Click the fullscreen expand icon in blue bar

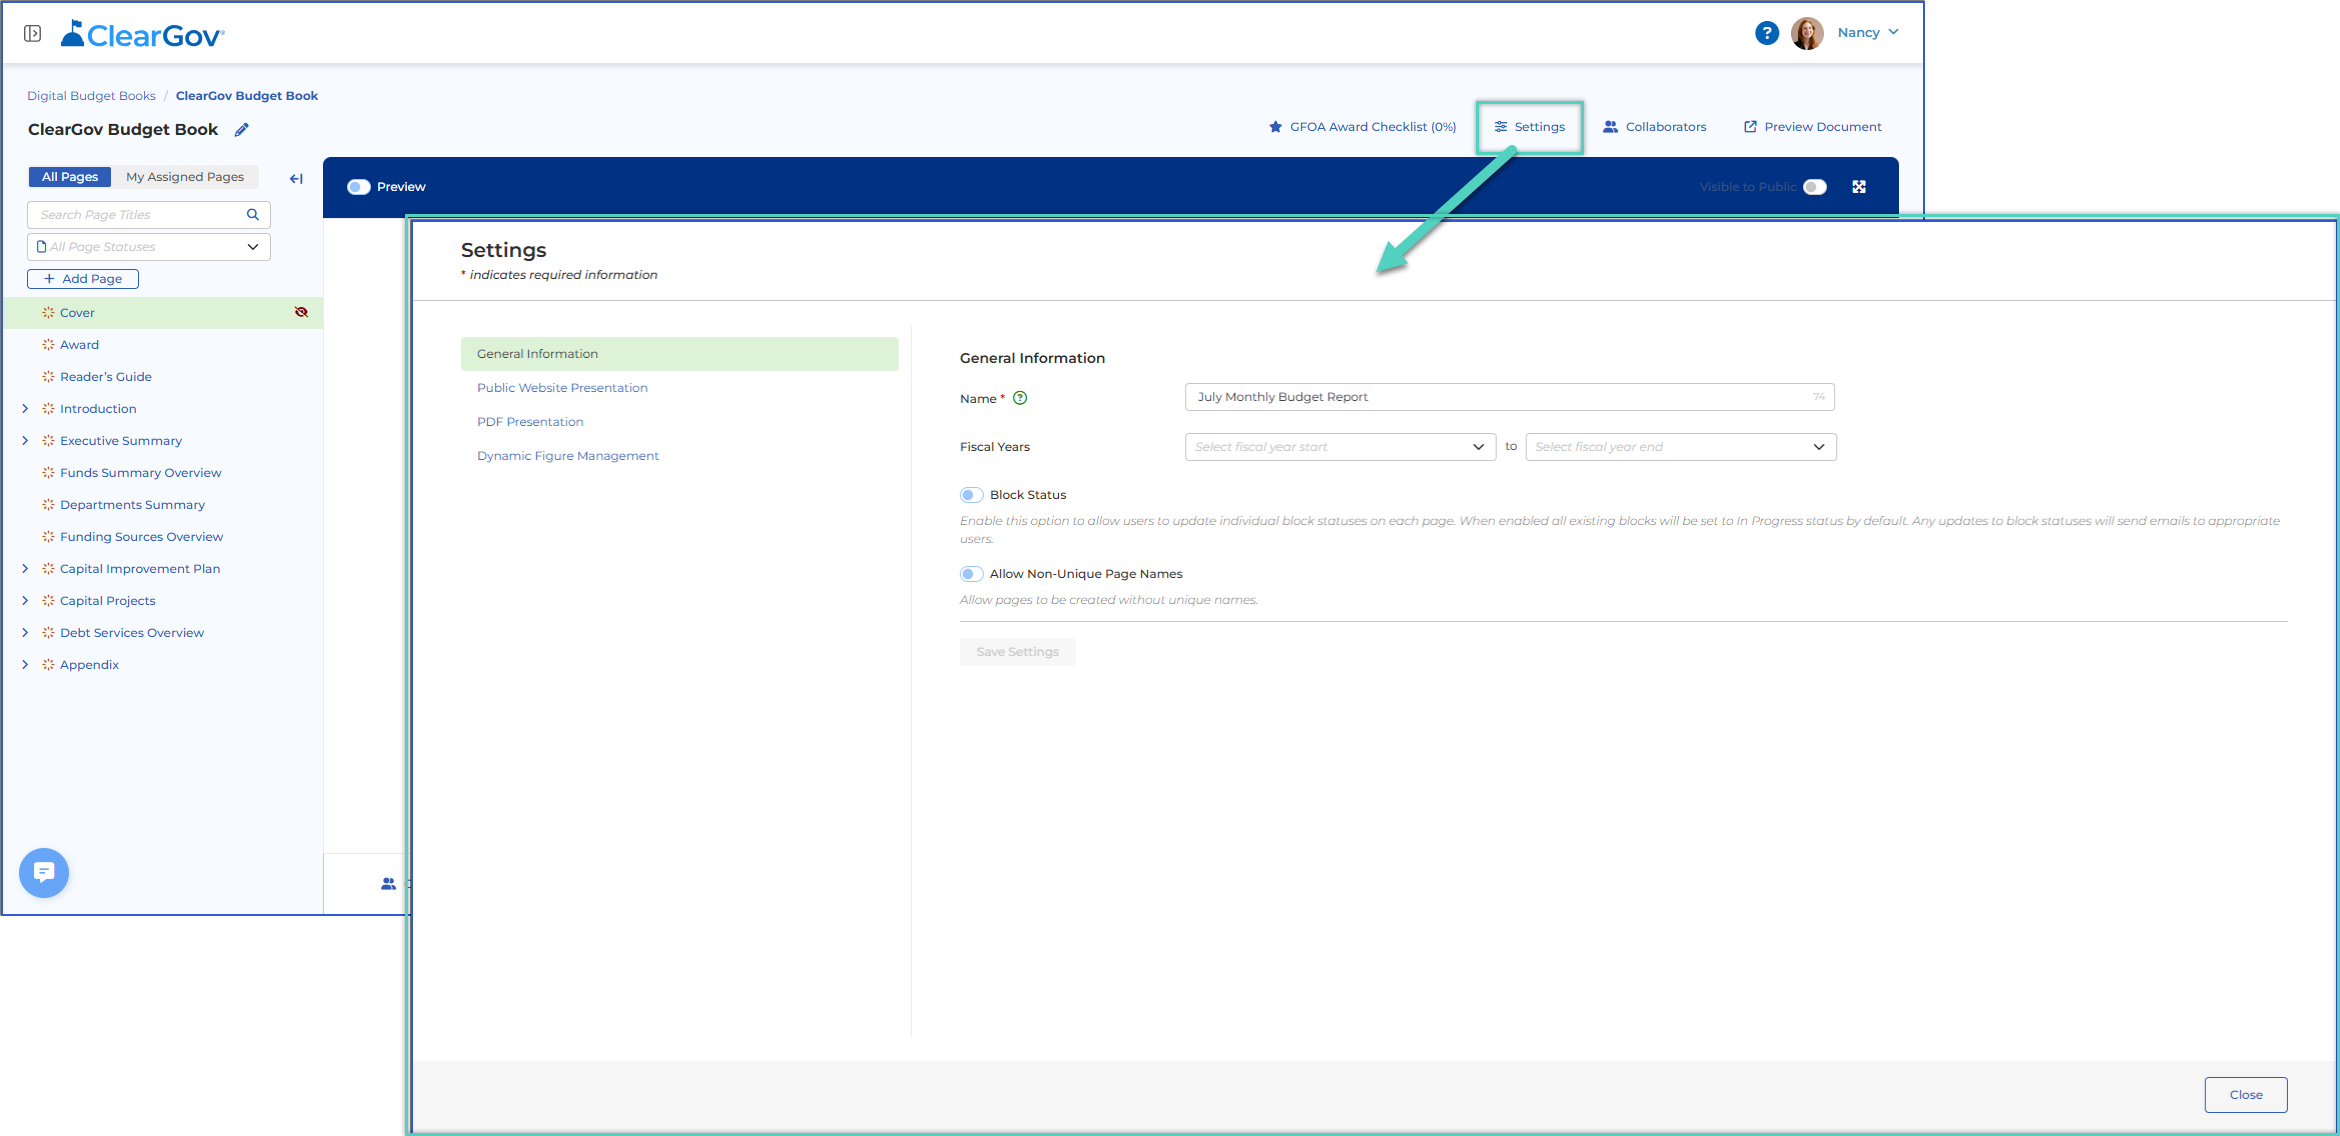[1859, 187]
